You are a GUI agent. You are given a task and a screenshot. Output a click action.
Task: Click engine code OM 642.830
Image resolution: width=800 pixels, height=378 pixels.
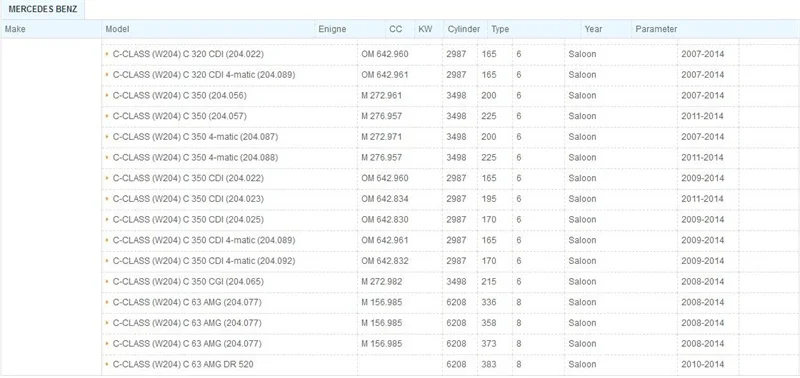(385, 219)
